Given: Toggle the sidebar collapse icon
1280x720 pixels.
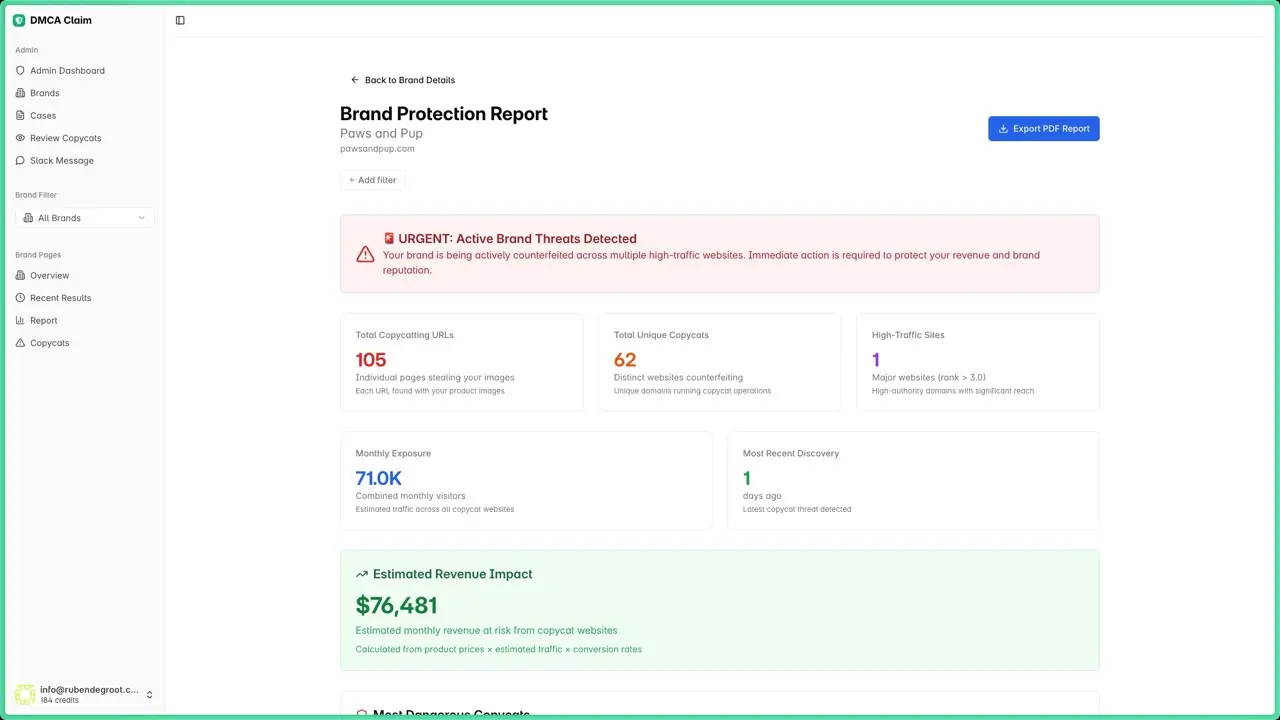Looking at the screenshot, I should point(180,20).
